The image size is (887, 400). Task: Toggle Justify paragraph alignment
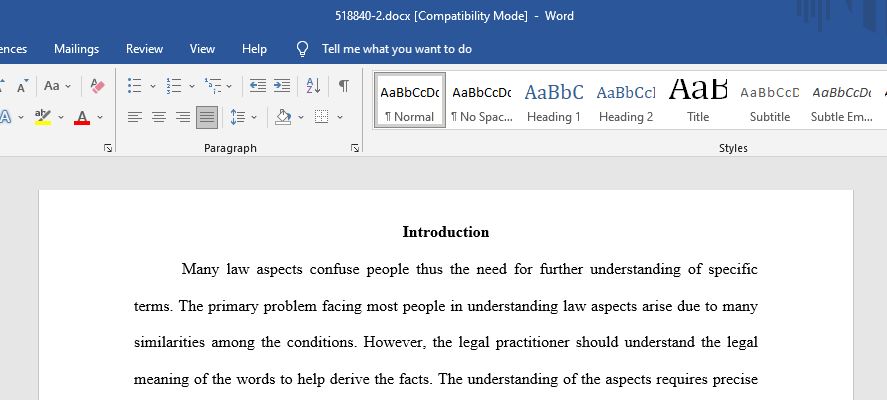coord(207,117)
